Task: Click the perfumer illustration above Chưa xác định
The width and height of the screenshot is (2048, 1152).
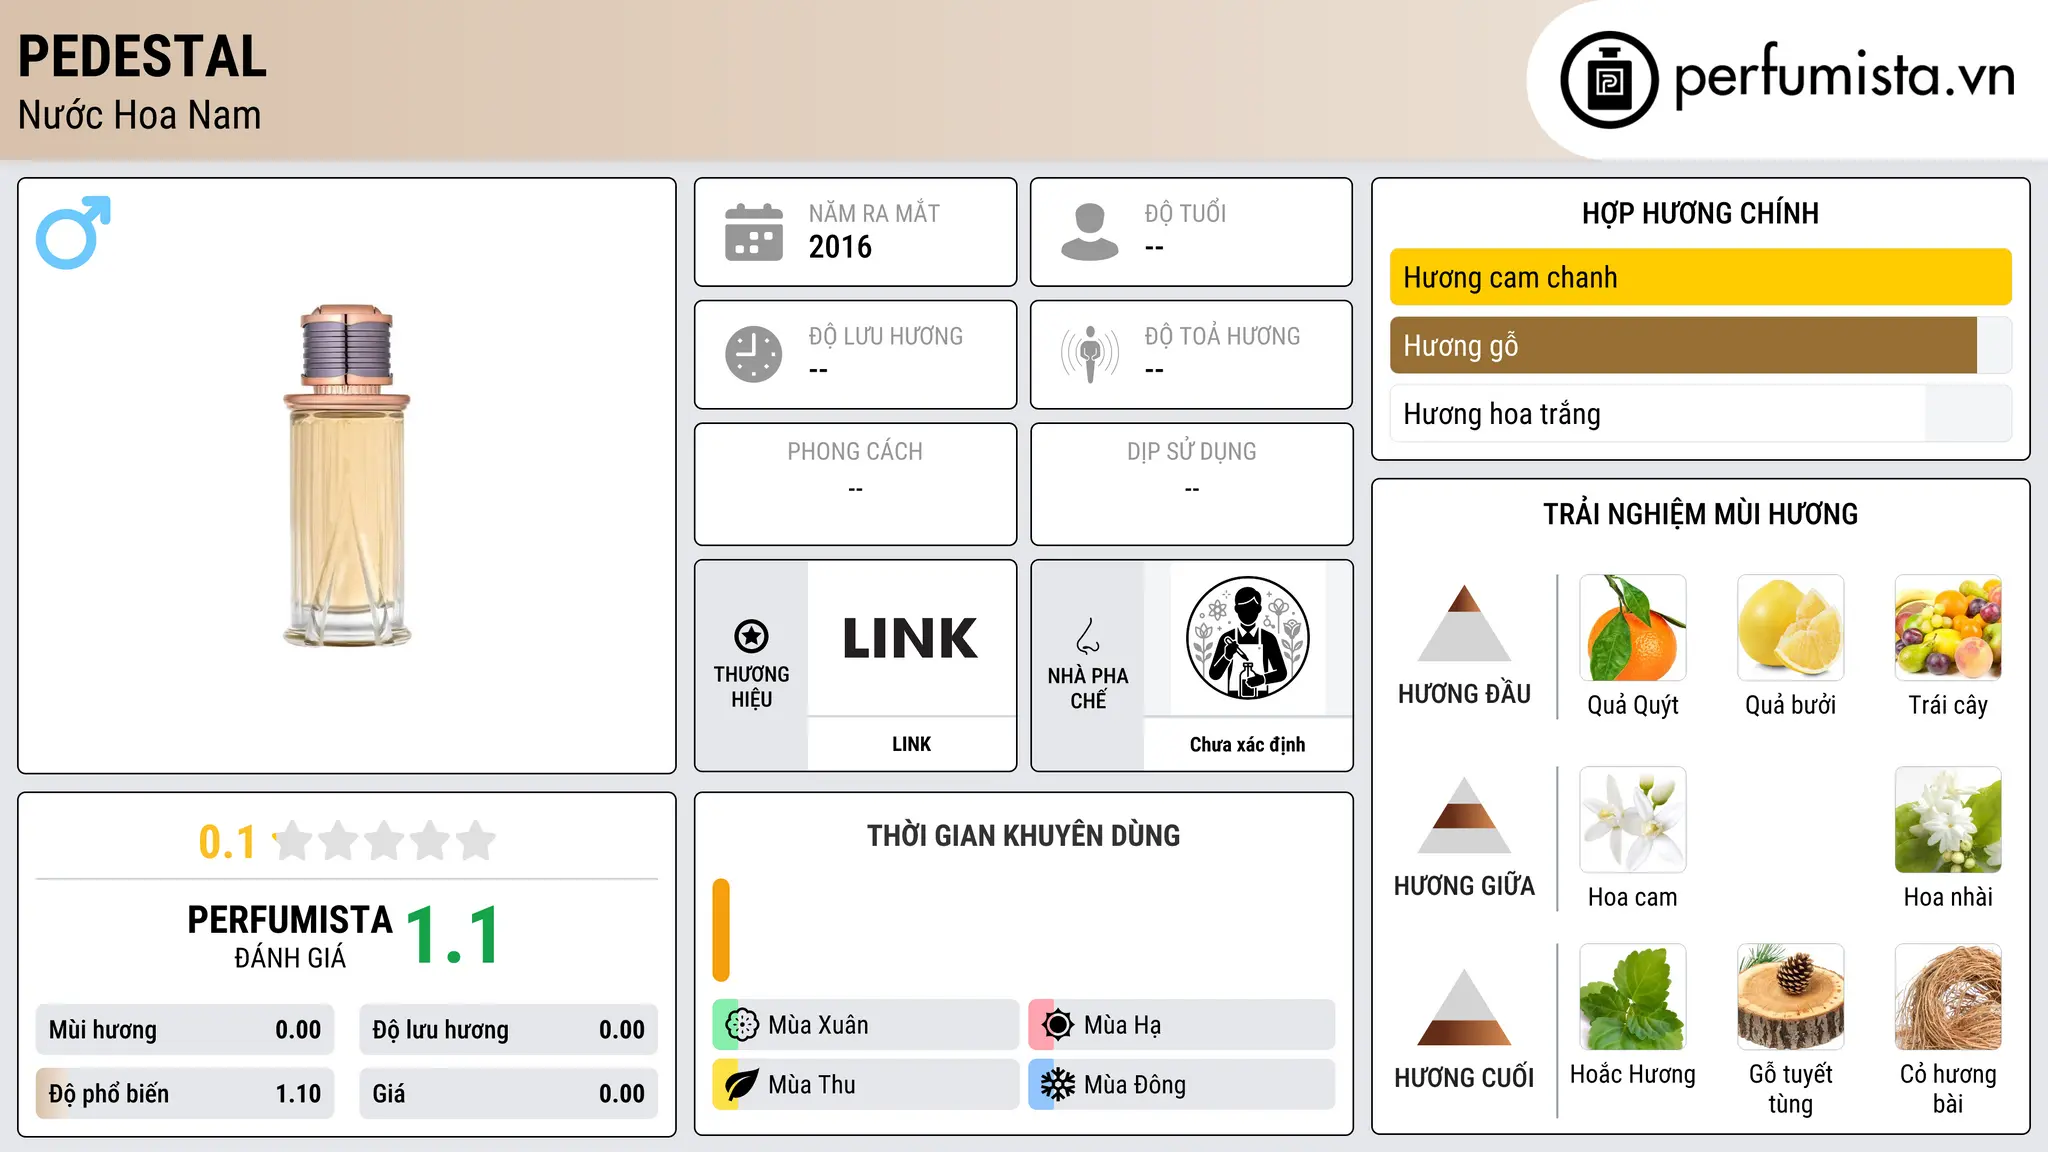Action: [1247, 638]
